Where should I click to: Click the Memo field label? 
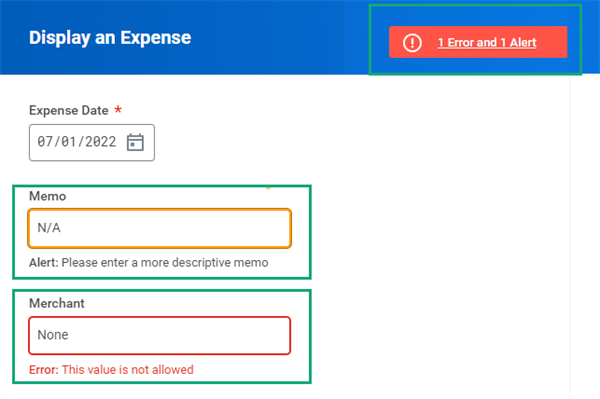(x=47, y=196)
